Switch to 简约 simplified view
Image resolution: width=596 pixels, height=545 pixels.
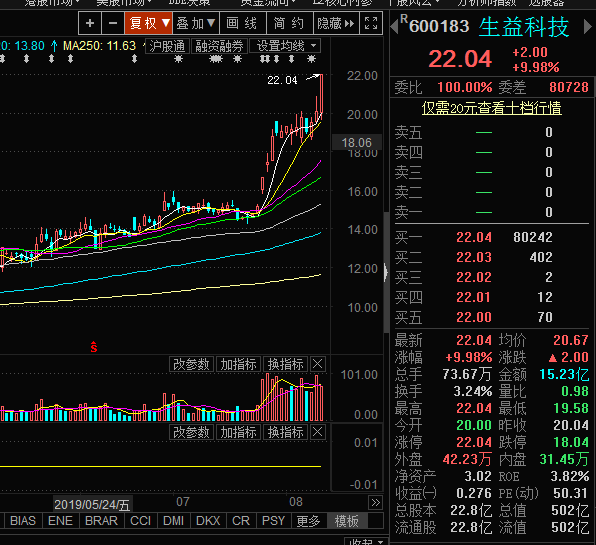pyautogui.click(x=289, y=23)
